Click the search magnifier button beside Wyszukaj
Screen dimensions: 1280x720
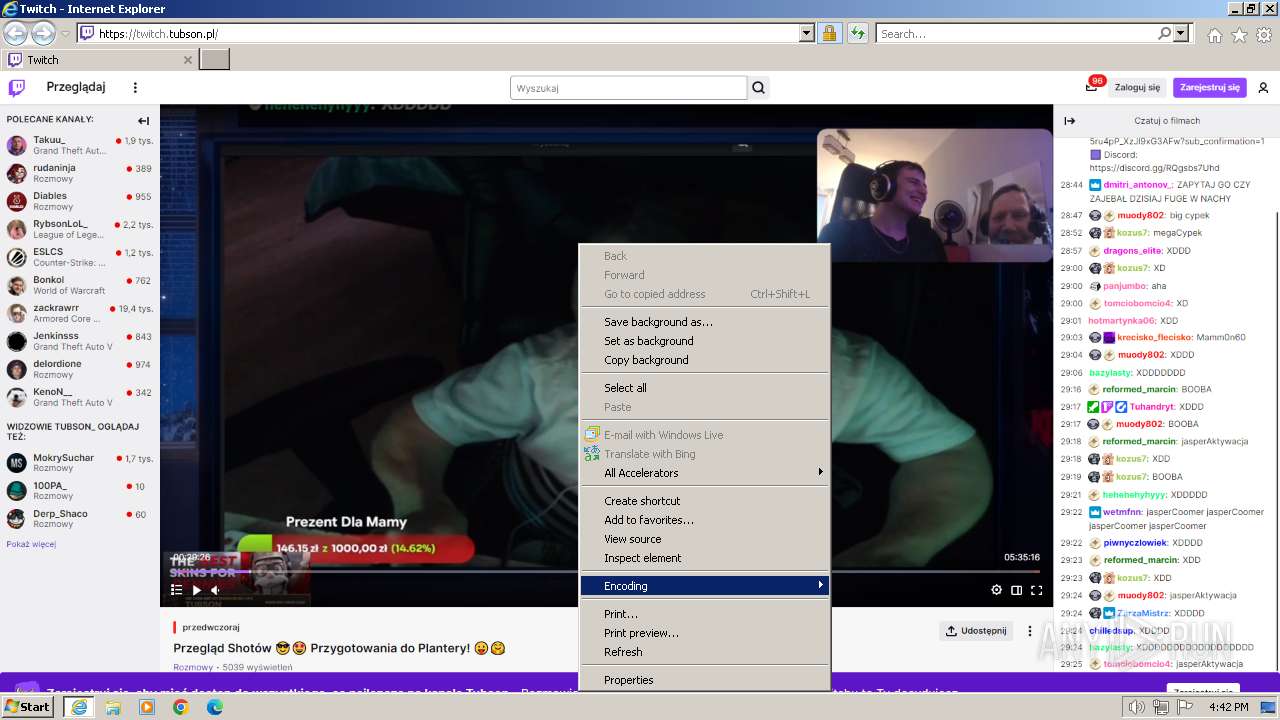759,88
